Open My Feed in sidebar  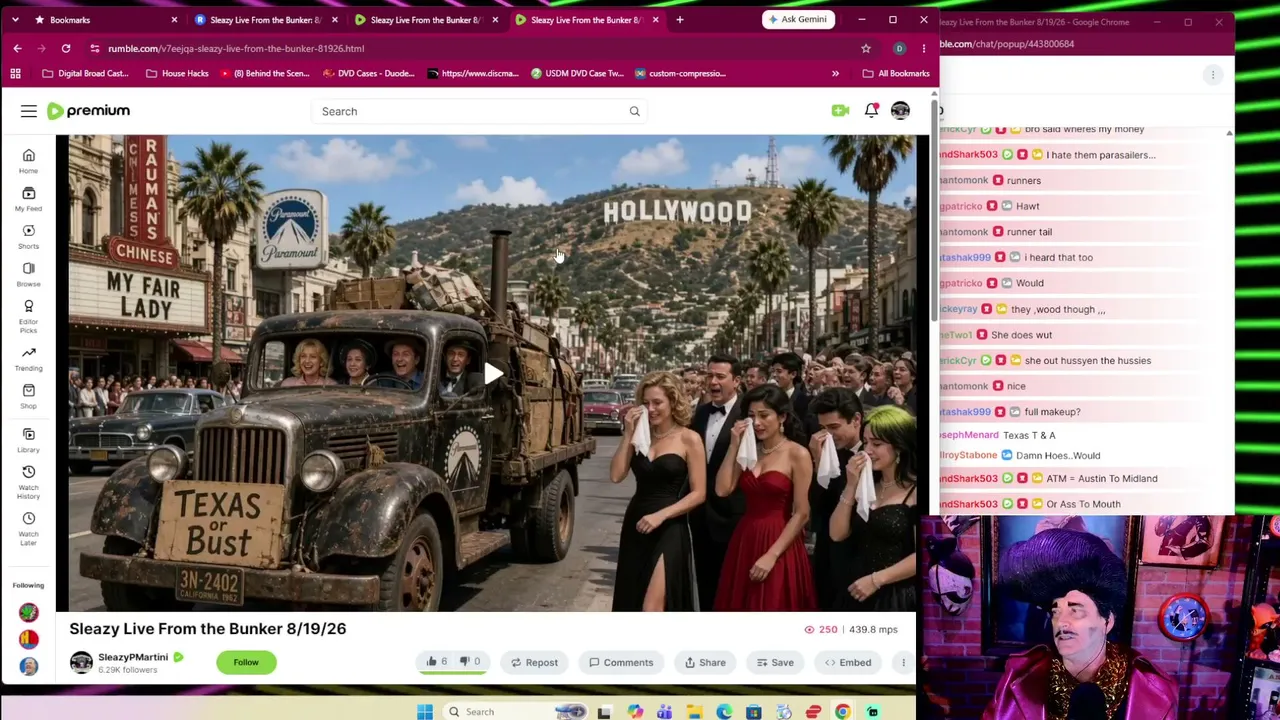click(29, 199)
